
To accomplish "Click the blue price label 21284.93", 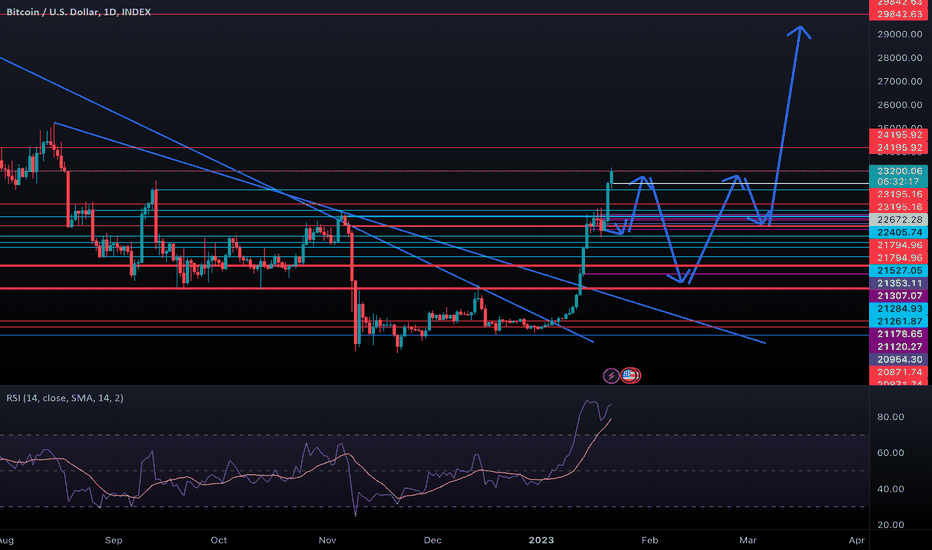I will (899, 309).
